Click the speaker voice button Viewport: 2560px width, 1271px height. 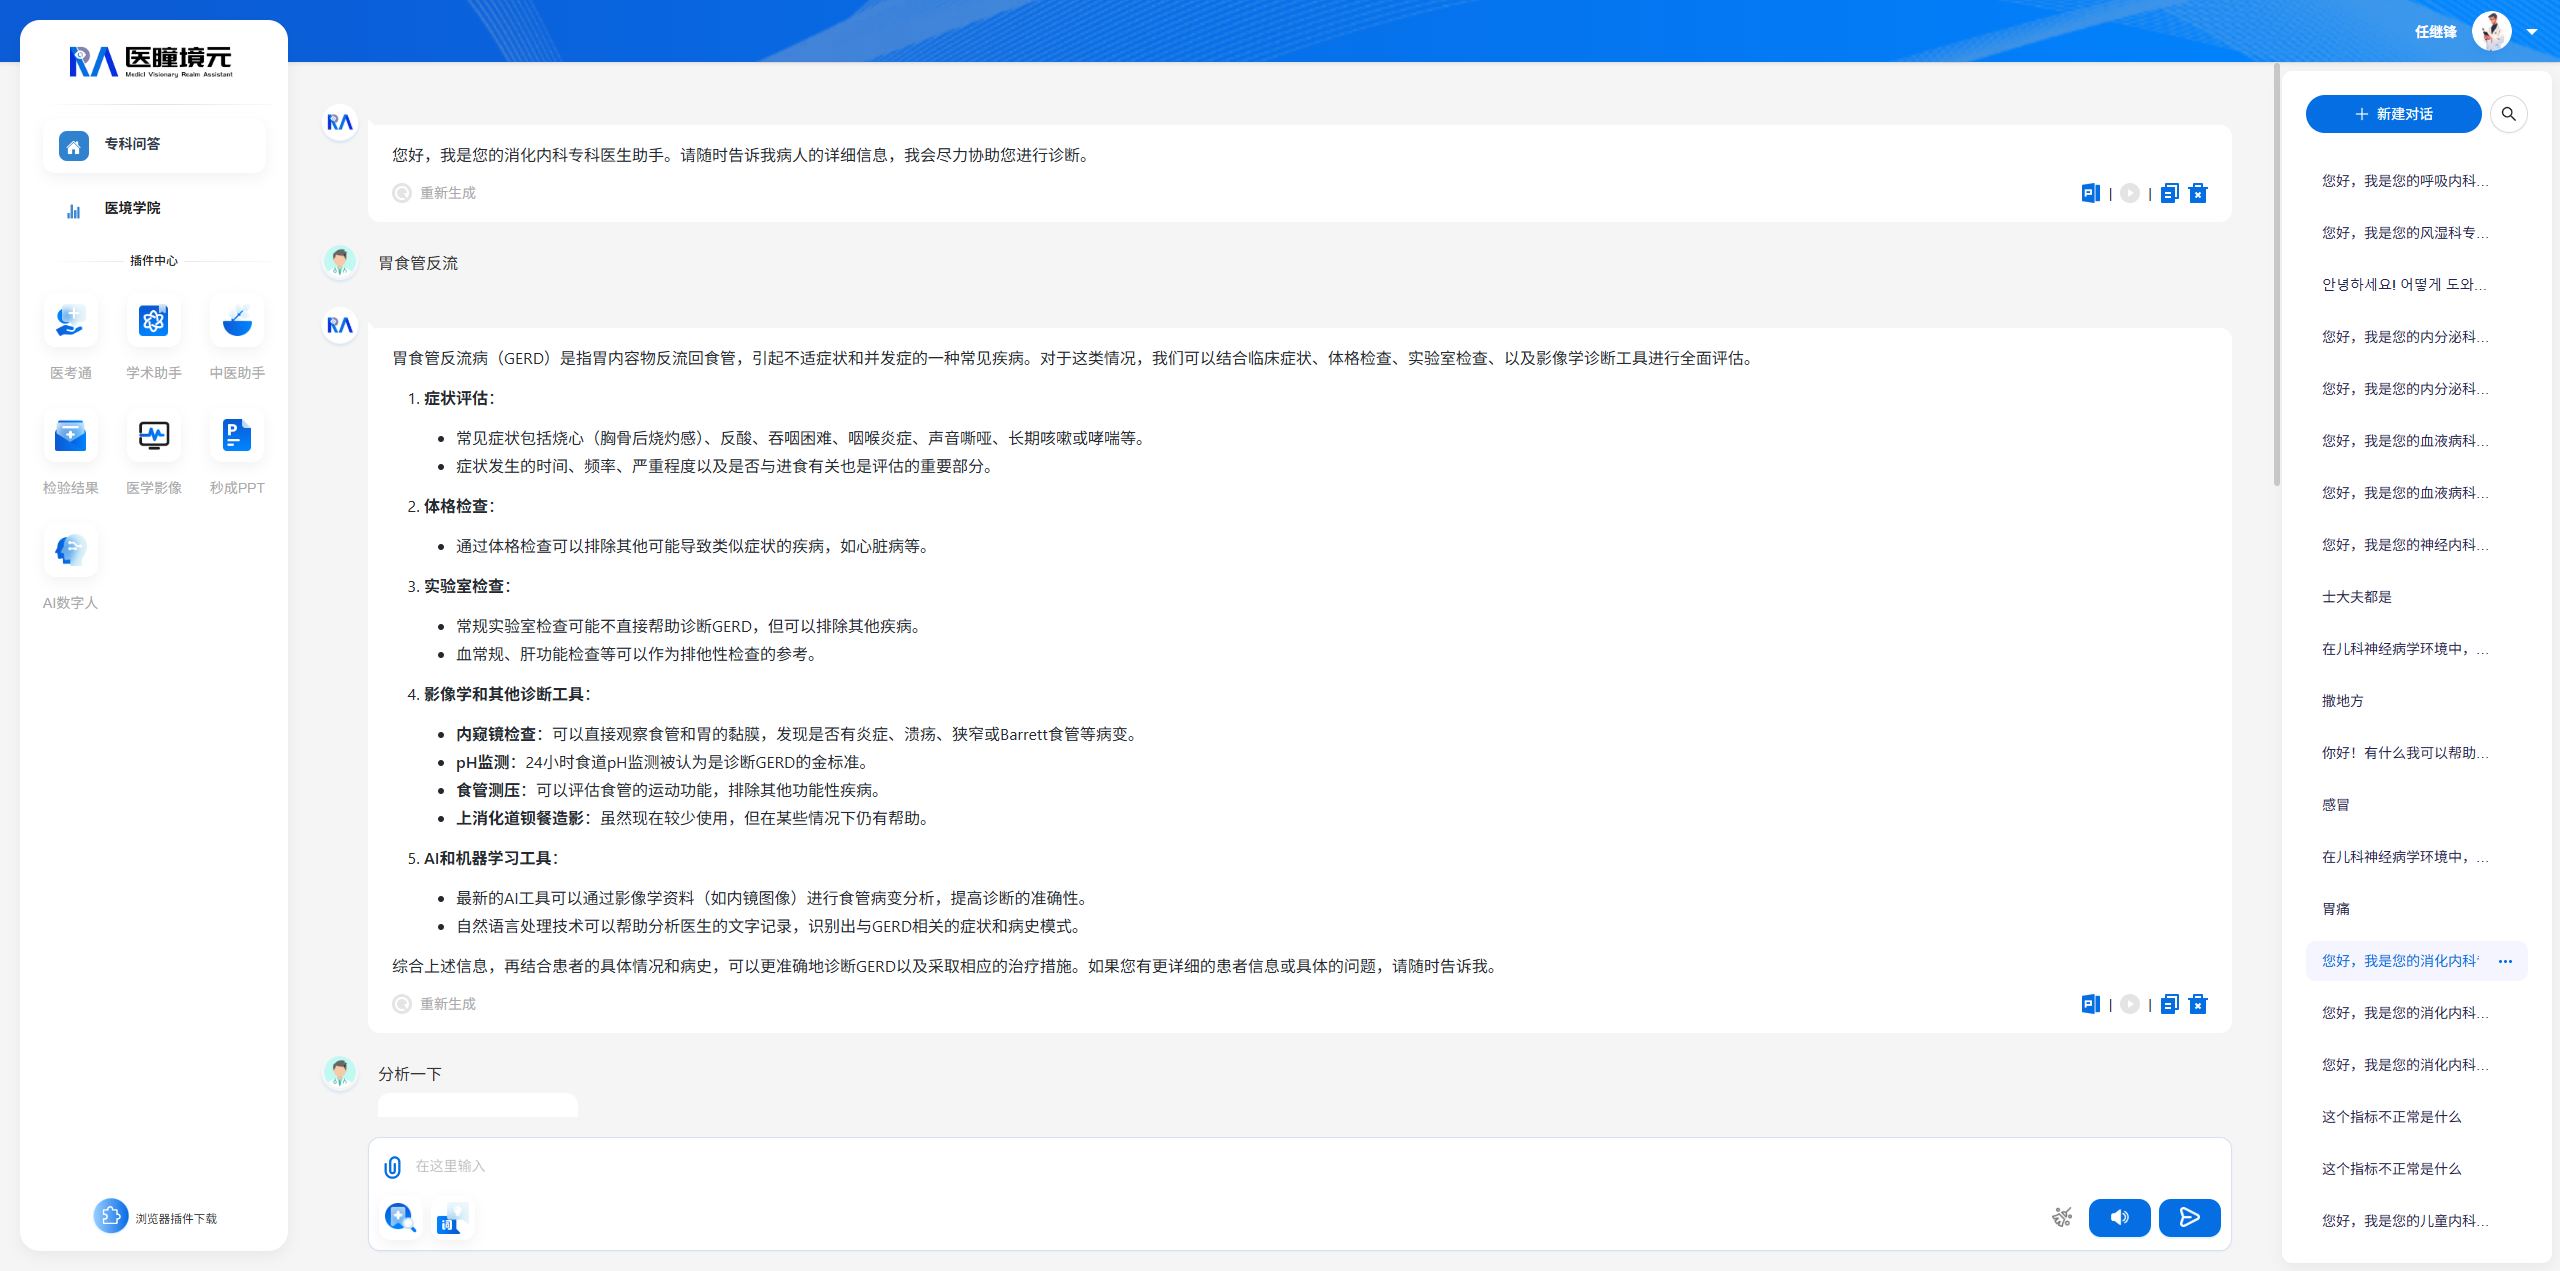pyautogui.click(x=2119, y=1217)
